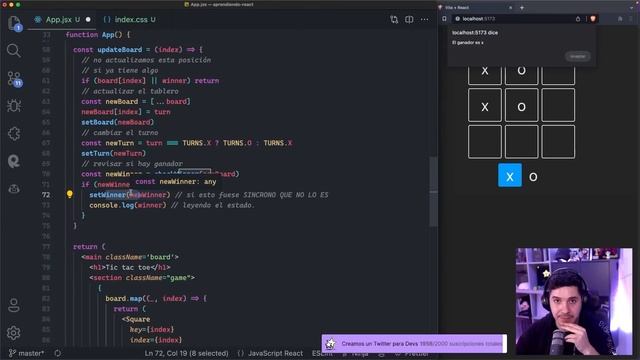The image size is (640, 360).
Task: Click the unsaved dot on App.jsx tab
Action: click(88, 20)
